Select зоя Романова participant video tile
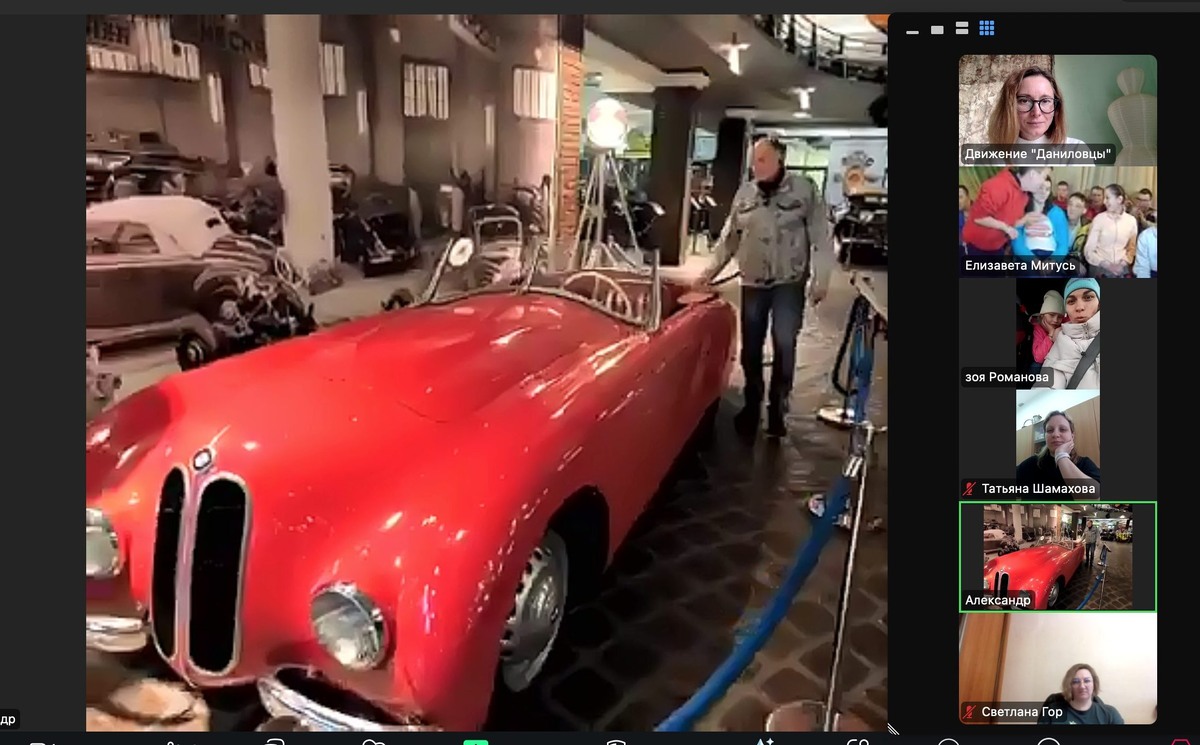1200x745 pixels. pyautogui.click(x=1058, y=333)
